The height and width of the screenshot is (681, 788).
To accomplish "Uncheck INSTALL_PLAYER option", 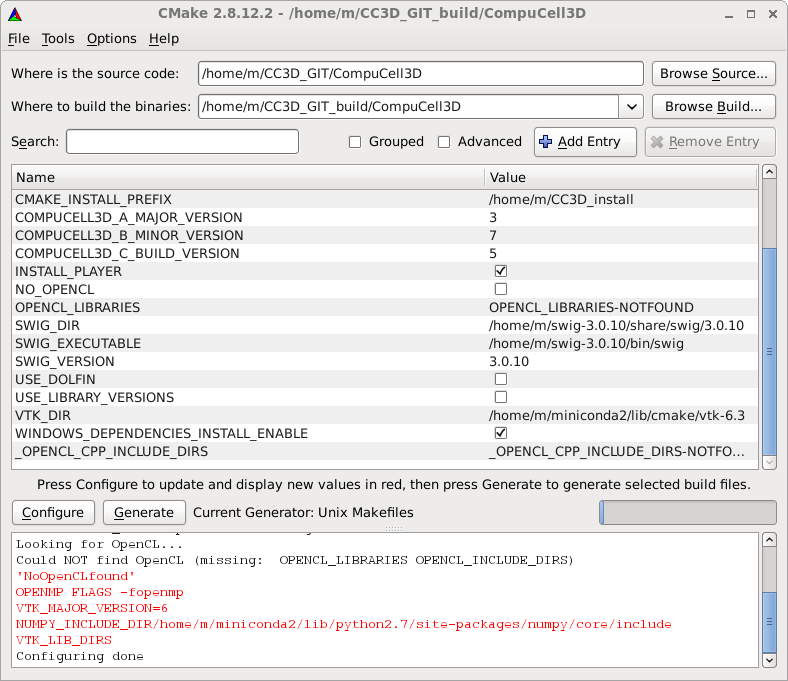I will click(501, 271).
